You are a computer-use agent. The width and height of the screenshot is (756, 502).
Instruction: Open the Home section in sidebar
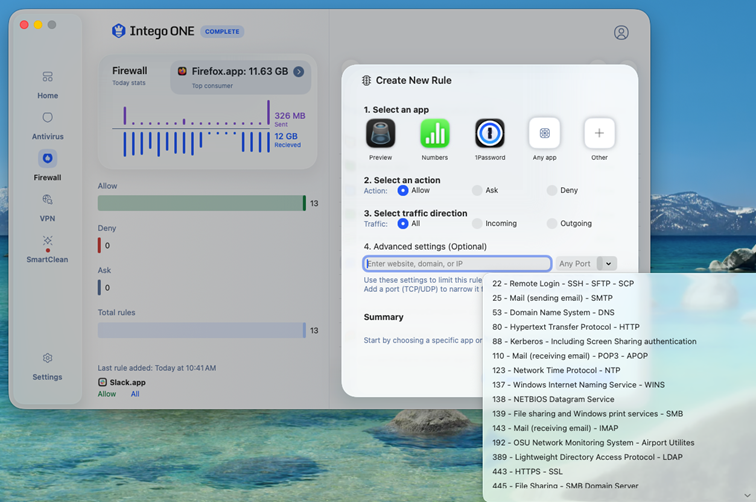point(47,84)
